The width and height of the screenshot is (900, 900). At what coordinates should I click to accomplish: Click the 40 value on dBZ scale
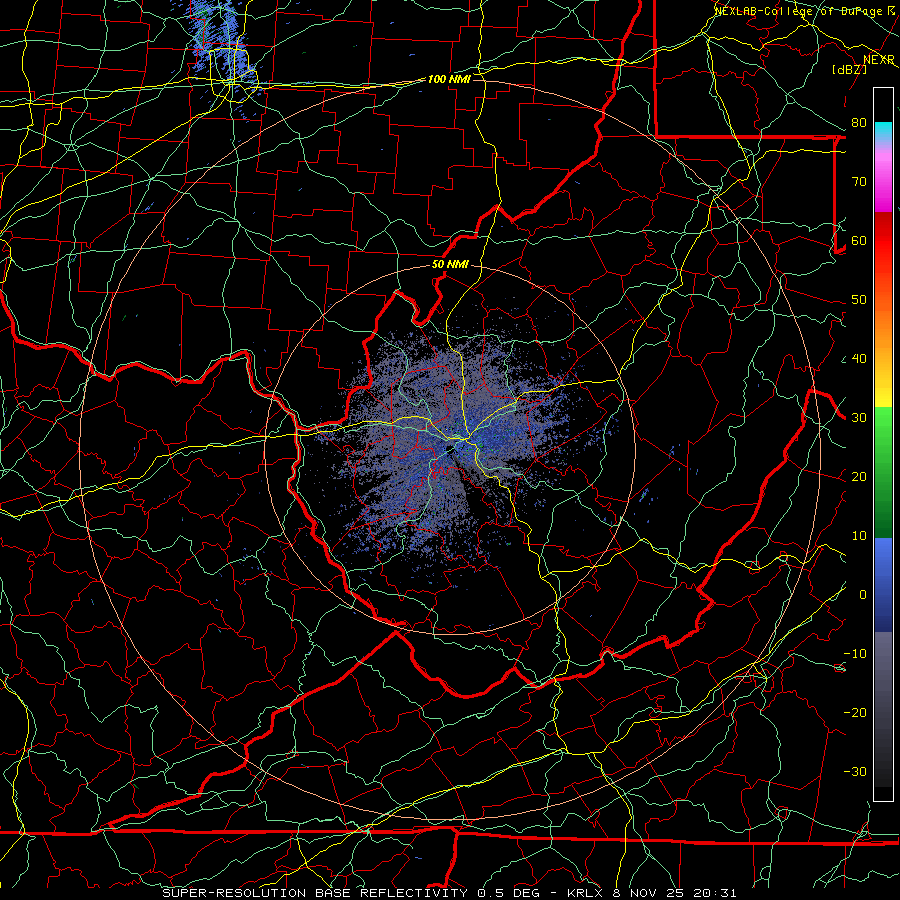tap(859, 359)
